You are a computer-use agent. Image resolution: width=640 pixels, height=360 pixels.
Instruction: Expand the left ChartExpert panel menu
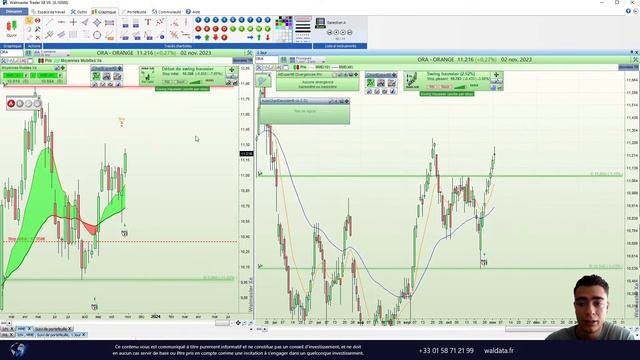coord(119,69)
